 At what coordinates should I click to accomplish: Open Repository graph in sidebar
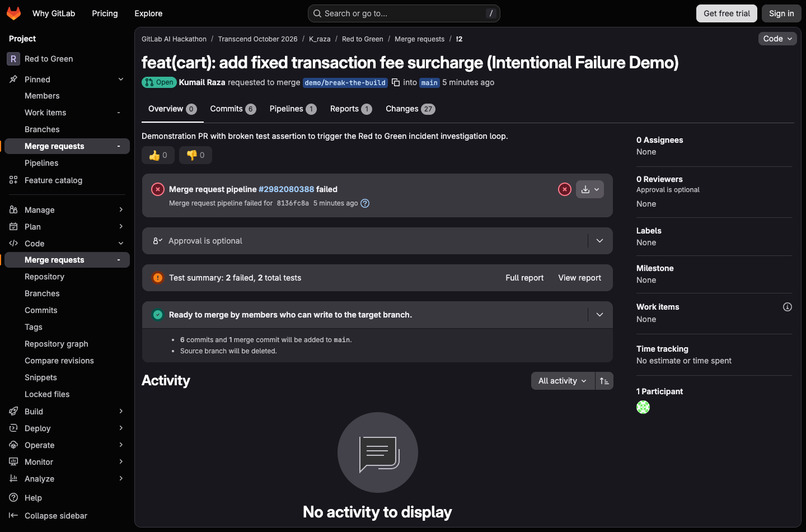(x=56, y=344)
